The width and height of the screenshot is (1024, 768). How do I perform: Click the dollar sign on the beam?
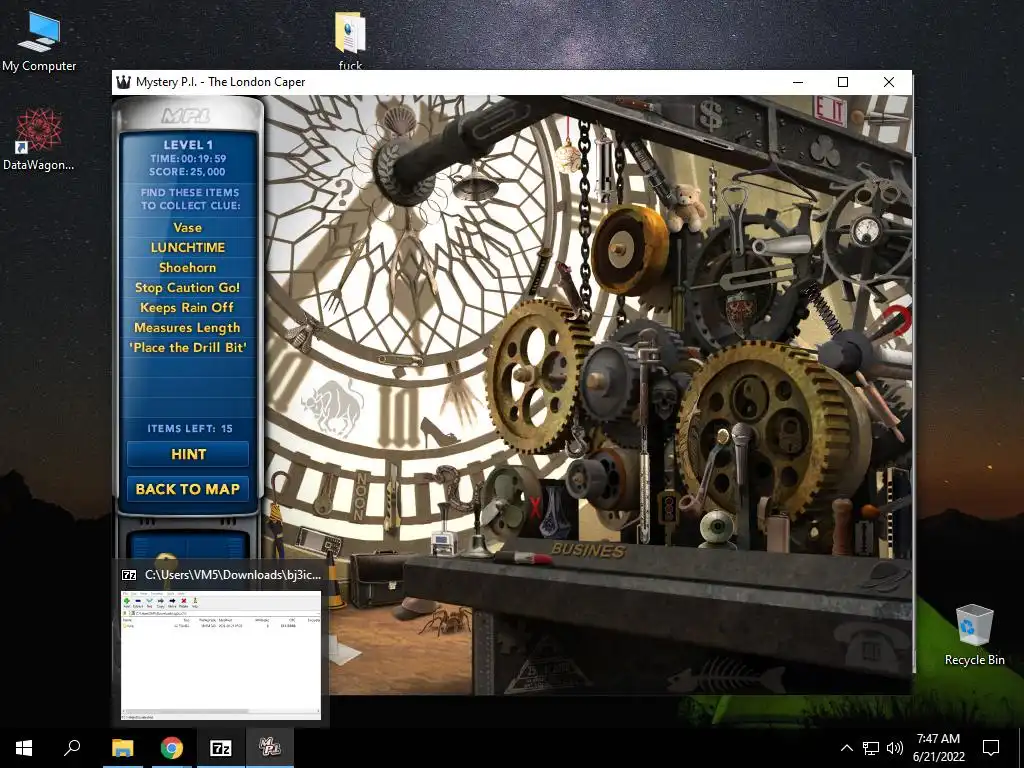711,115
